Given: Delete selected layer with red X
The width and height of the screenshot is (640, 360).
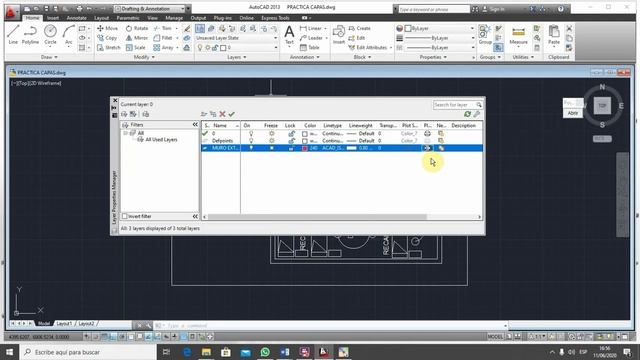Looking at the screenshot, I should click(222, 114).
